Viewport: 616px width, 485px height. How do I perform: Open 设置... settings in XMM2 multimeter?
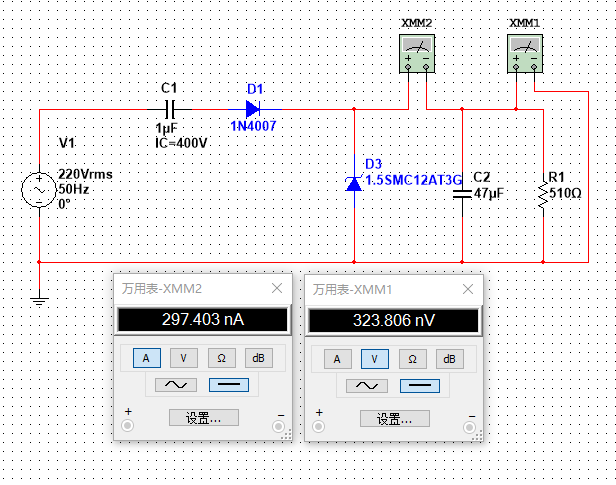pyautogui.click(x=203, y=418)
